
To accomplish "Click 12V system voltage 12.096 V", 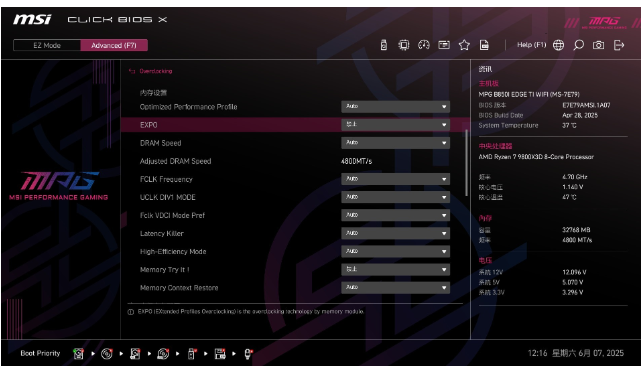I will 574,272.
